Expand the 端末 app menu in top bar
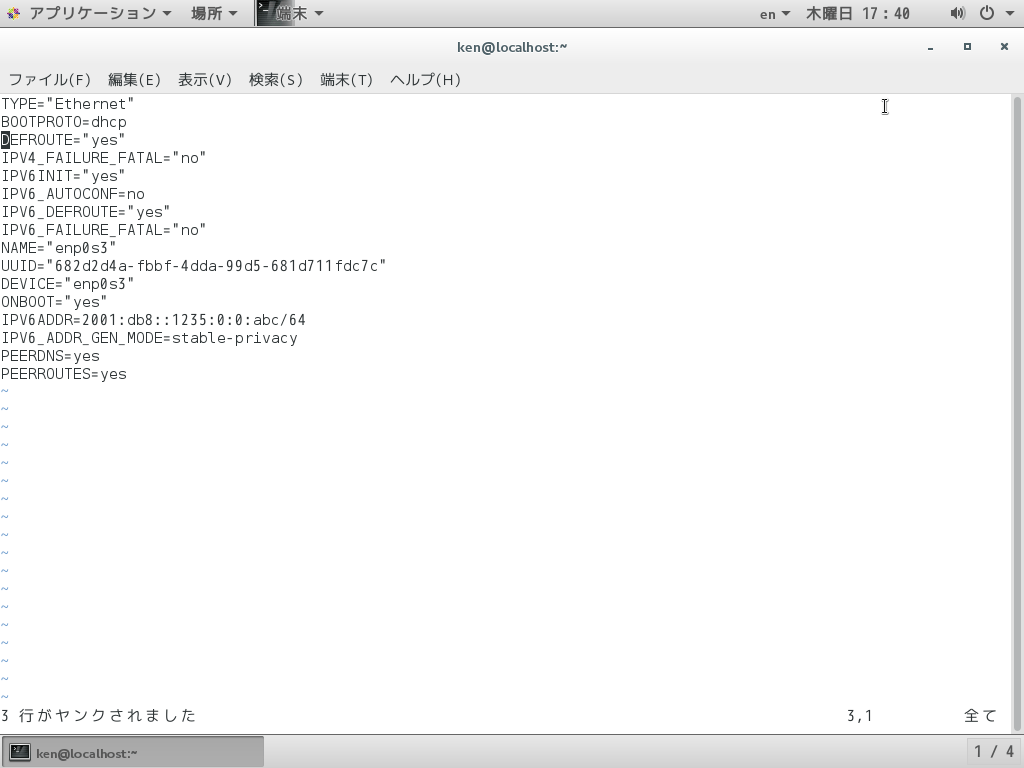This screenshot has width=1024, height=768. pyautogui.click(x=291, y=13)
